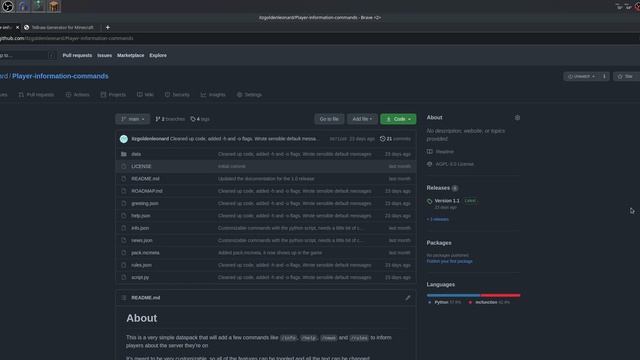Open the Add file dropdown
This screenshot has height=360, width=640.
pyautogui.click(x=362, y=119)
